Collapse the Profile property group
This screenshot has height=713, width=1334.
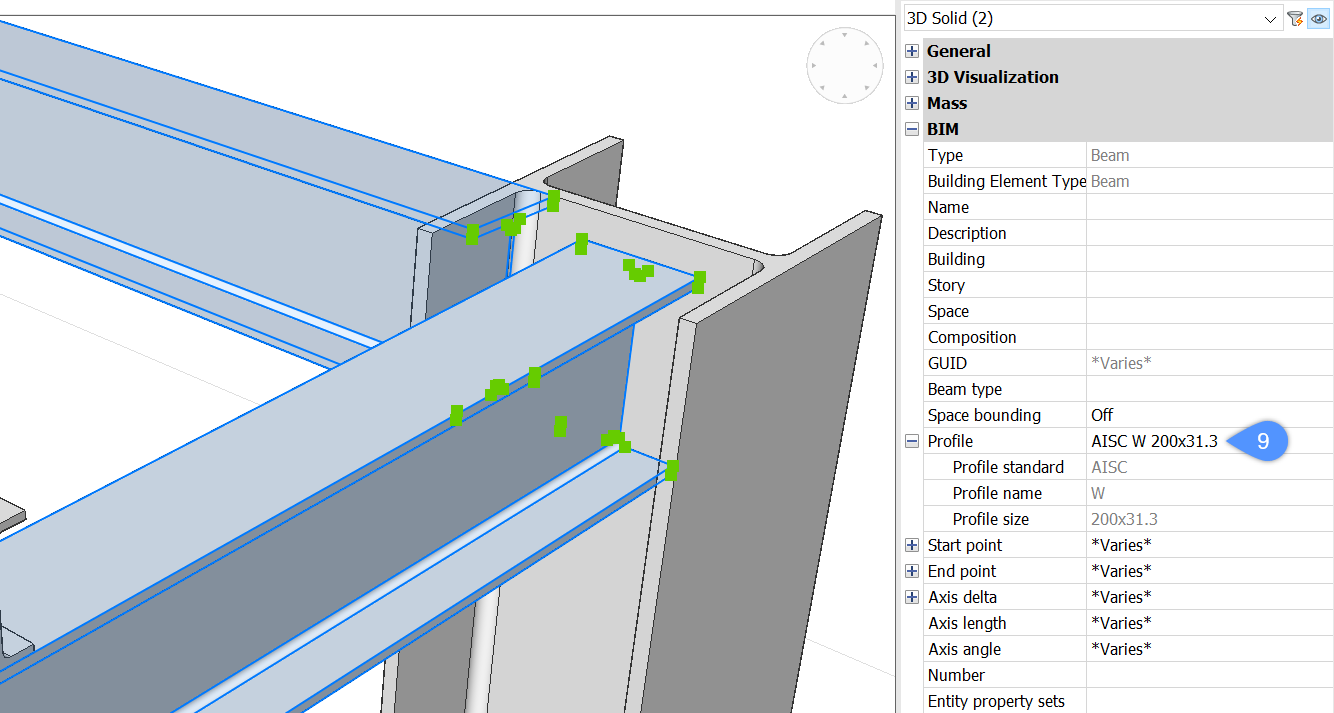912,441
